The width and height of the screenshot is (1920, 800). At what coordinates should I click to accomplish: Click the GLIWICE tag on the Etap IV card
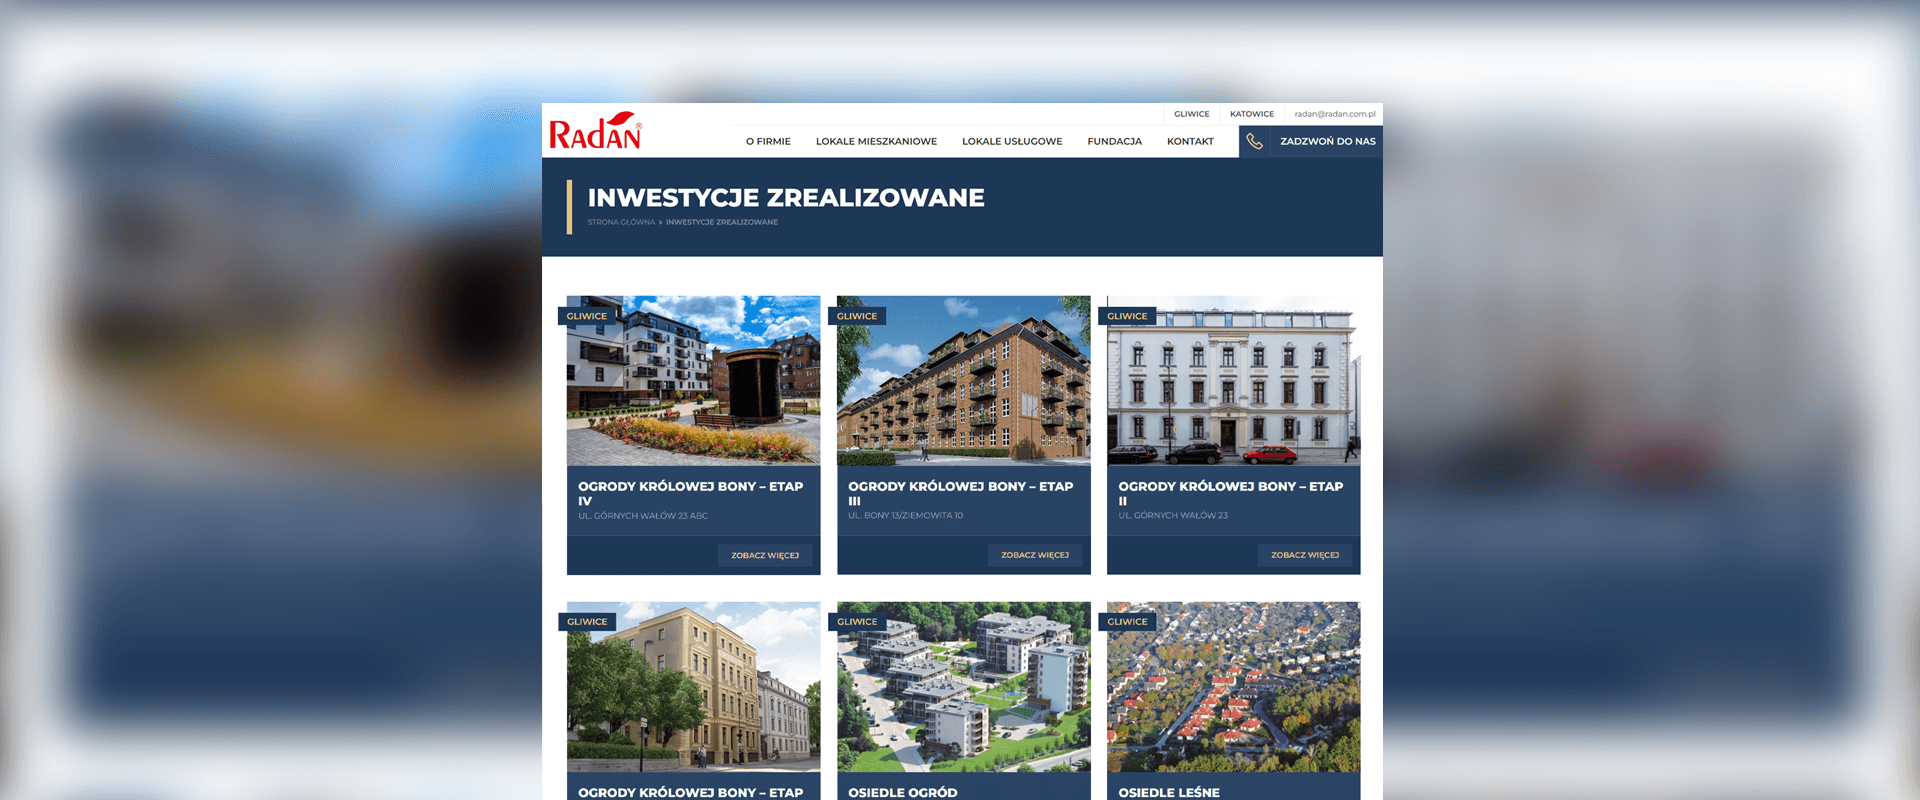[587, 316]
